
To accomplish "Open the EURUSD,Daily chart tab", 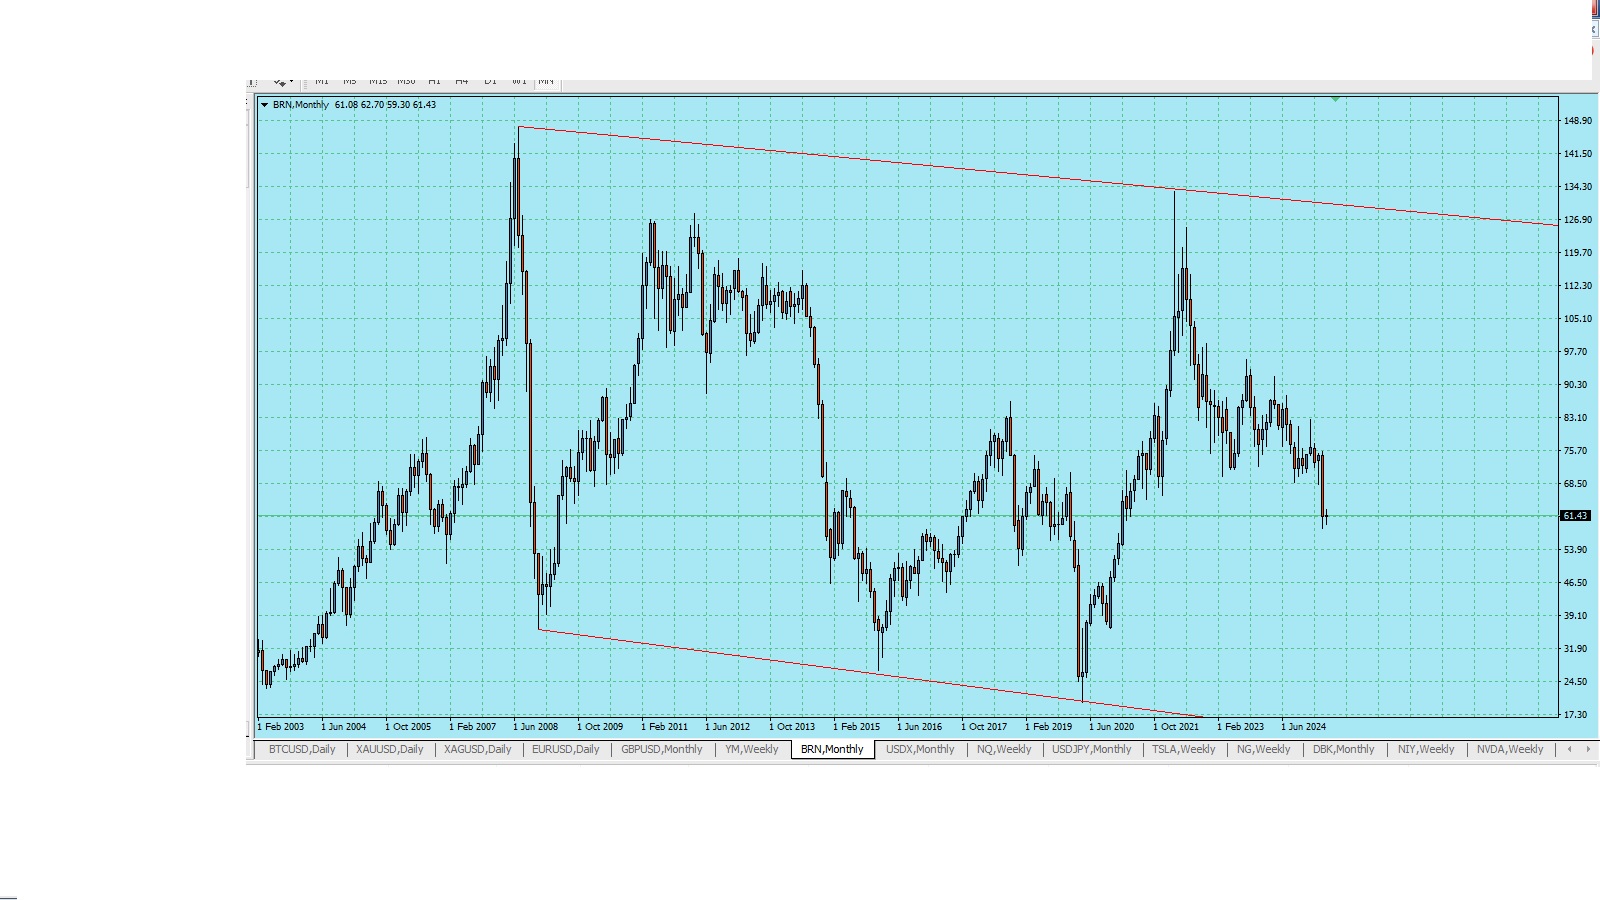I will 565,749.
